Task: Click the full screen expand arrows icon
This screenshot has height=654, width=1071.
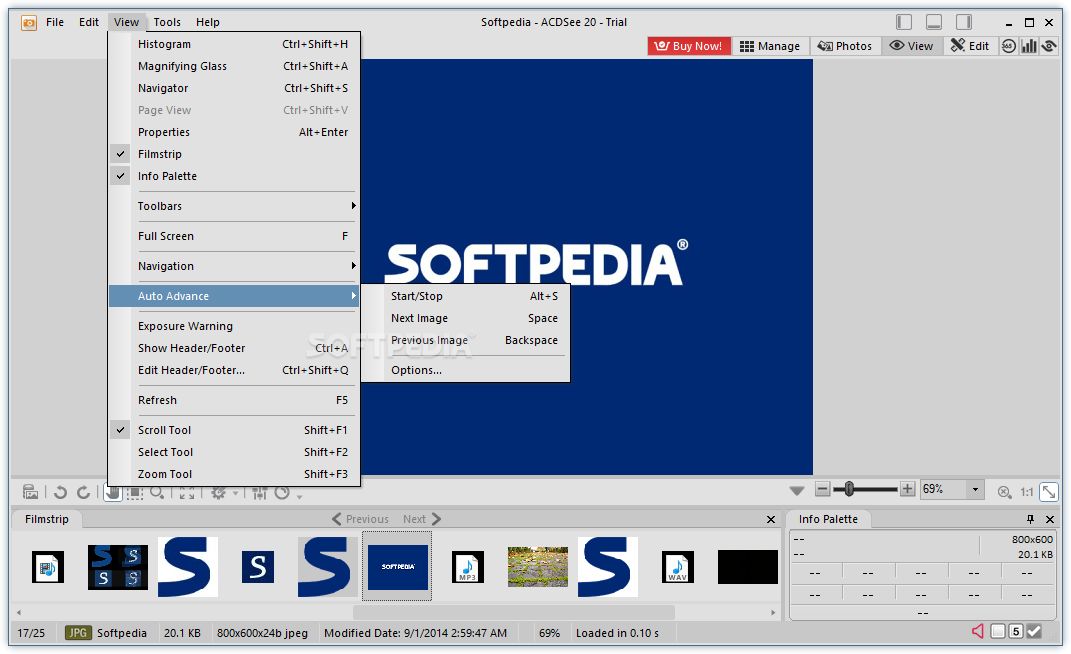Action: (x=187, y=492)
